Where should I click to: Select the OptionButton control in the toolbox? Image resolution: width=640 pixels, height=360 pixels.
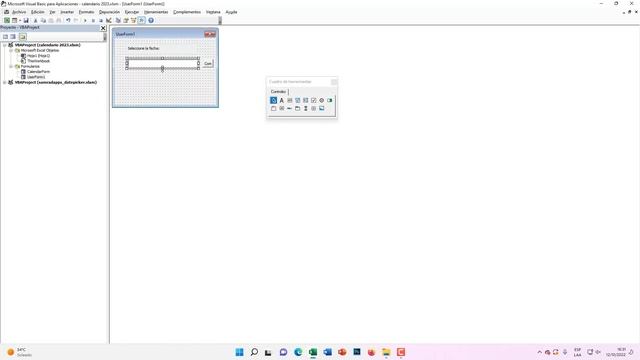pos(322,100)
